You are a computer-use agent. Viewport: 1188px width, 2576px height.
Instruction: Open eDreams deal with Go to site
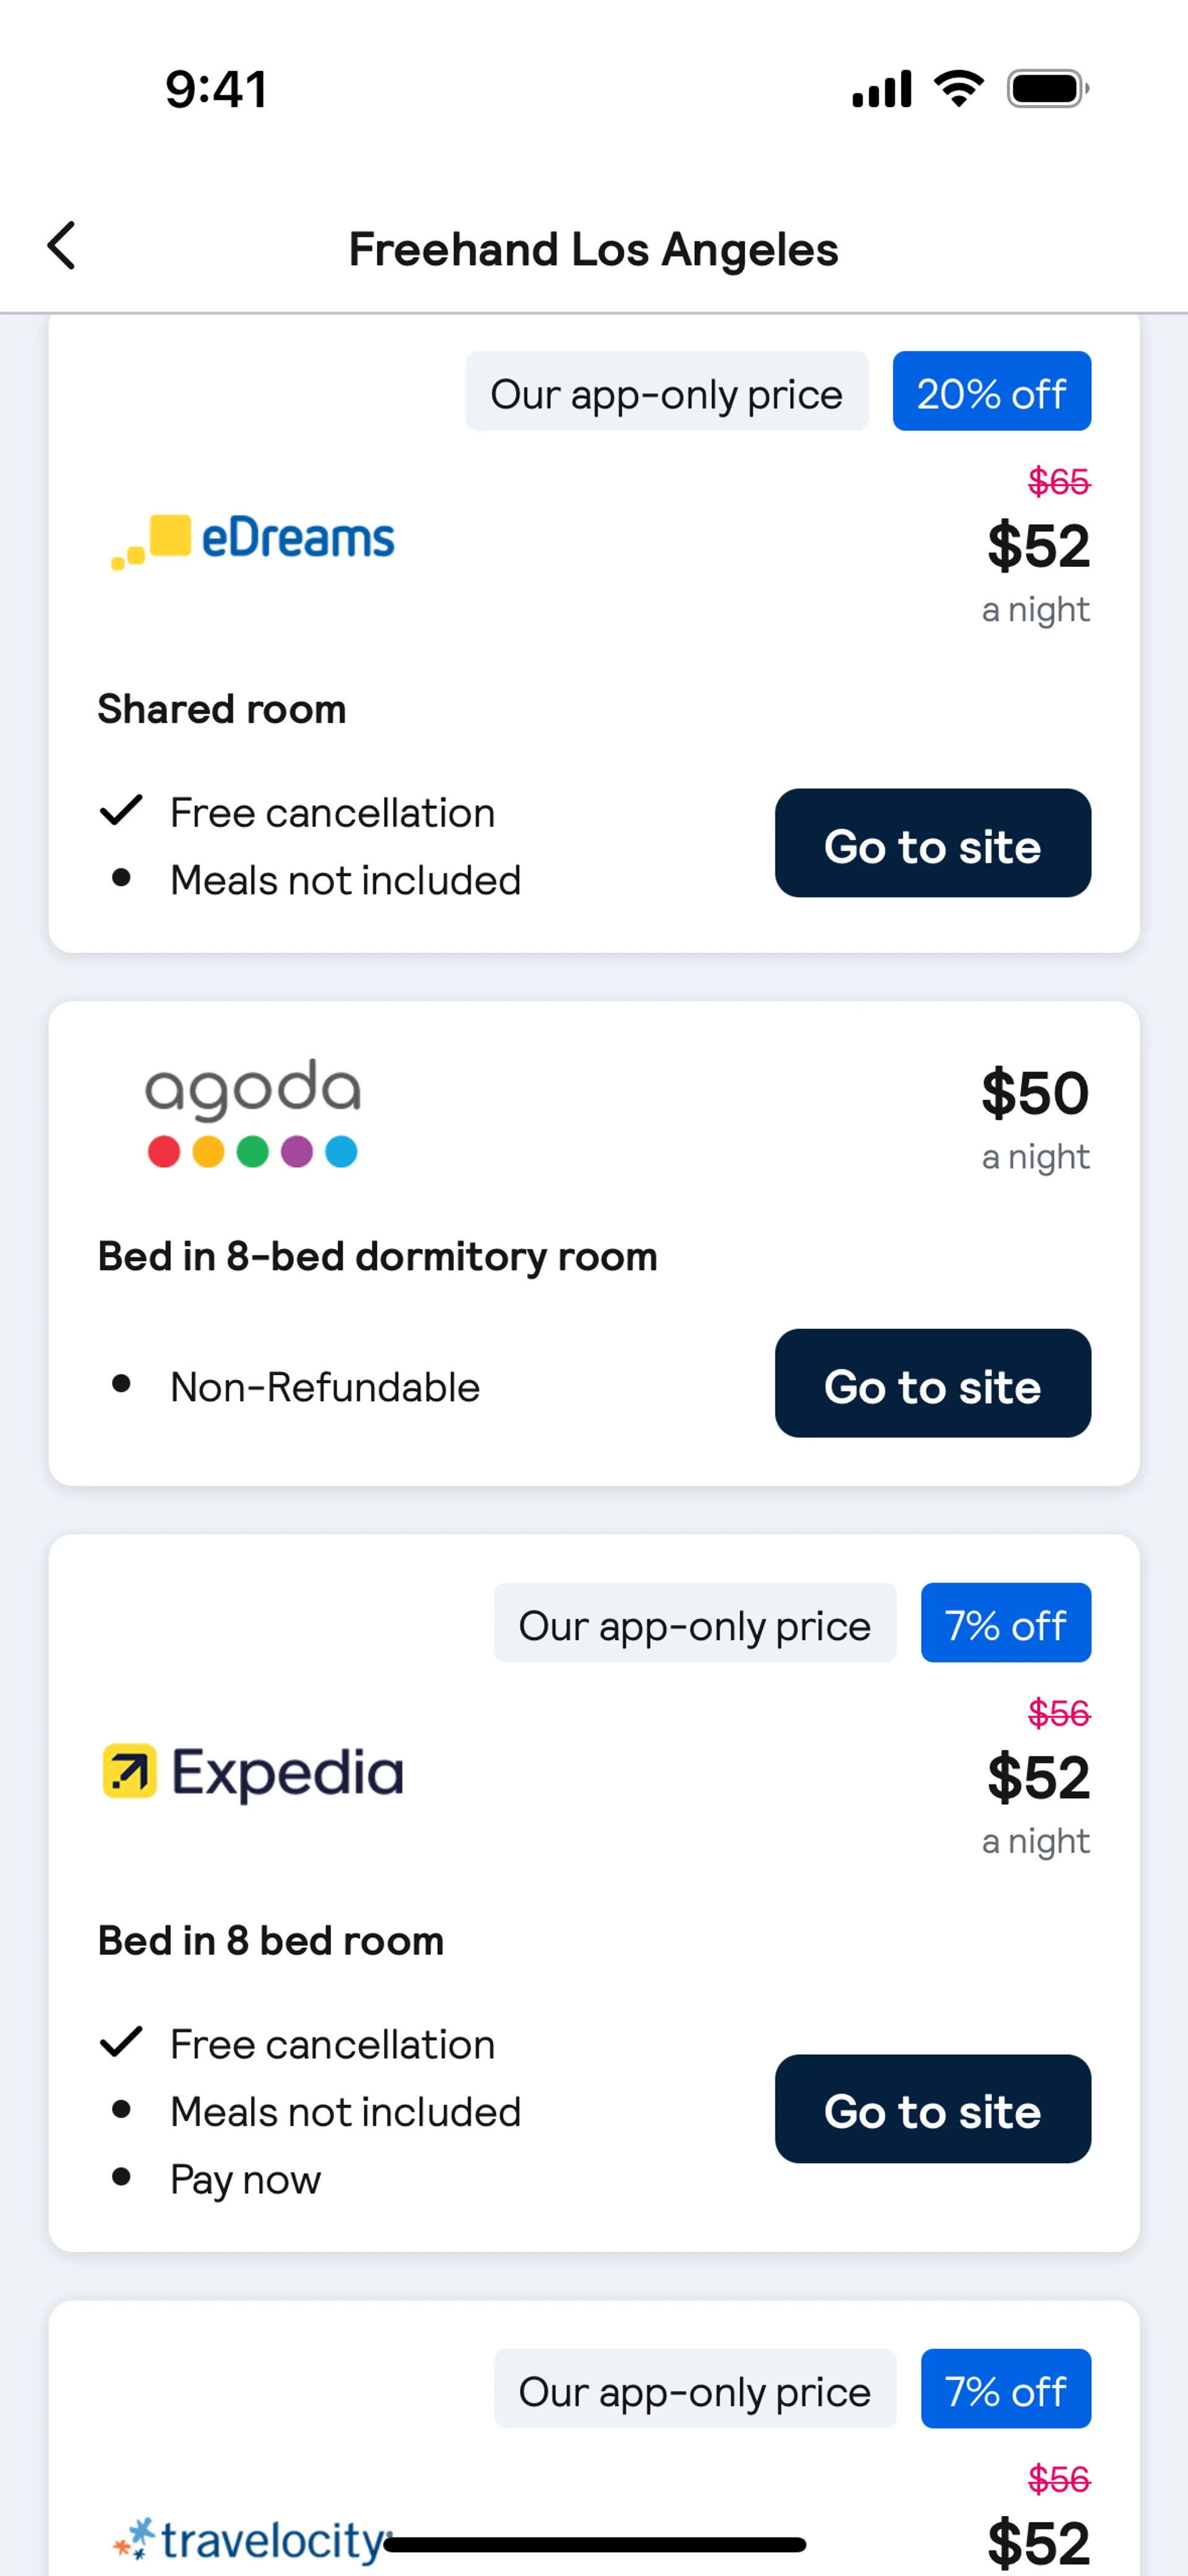click(x=932, y=843)
